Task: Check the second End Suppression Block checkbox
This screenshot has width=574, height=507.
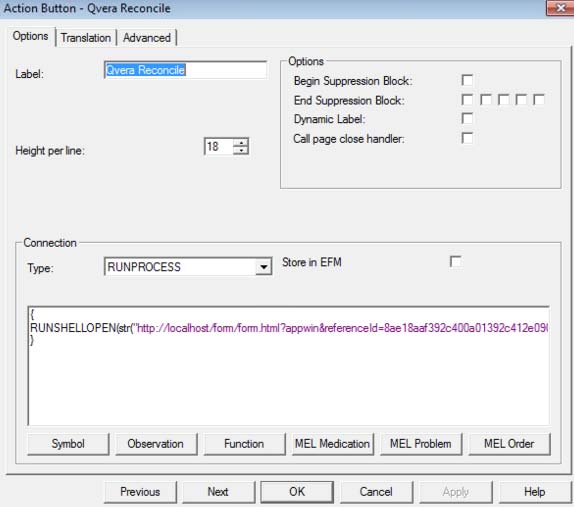Action: tap(485, 100)
